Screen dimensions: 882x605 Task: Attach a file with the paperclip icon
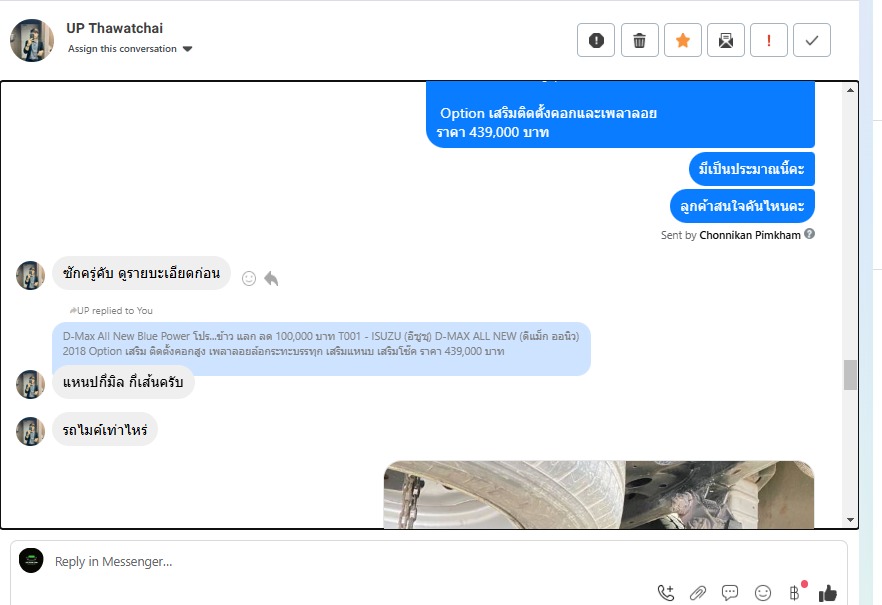[x=698, y=593]
